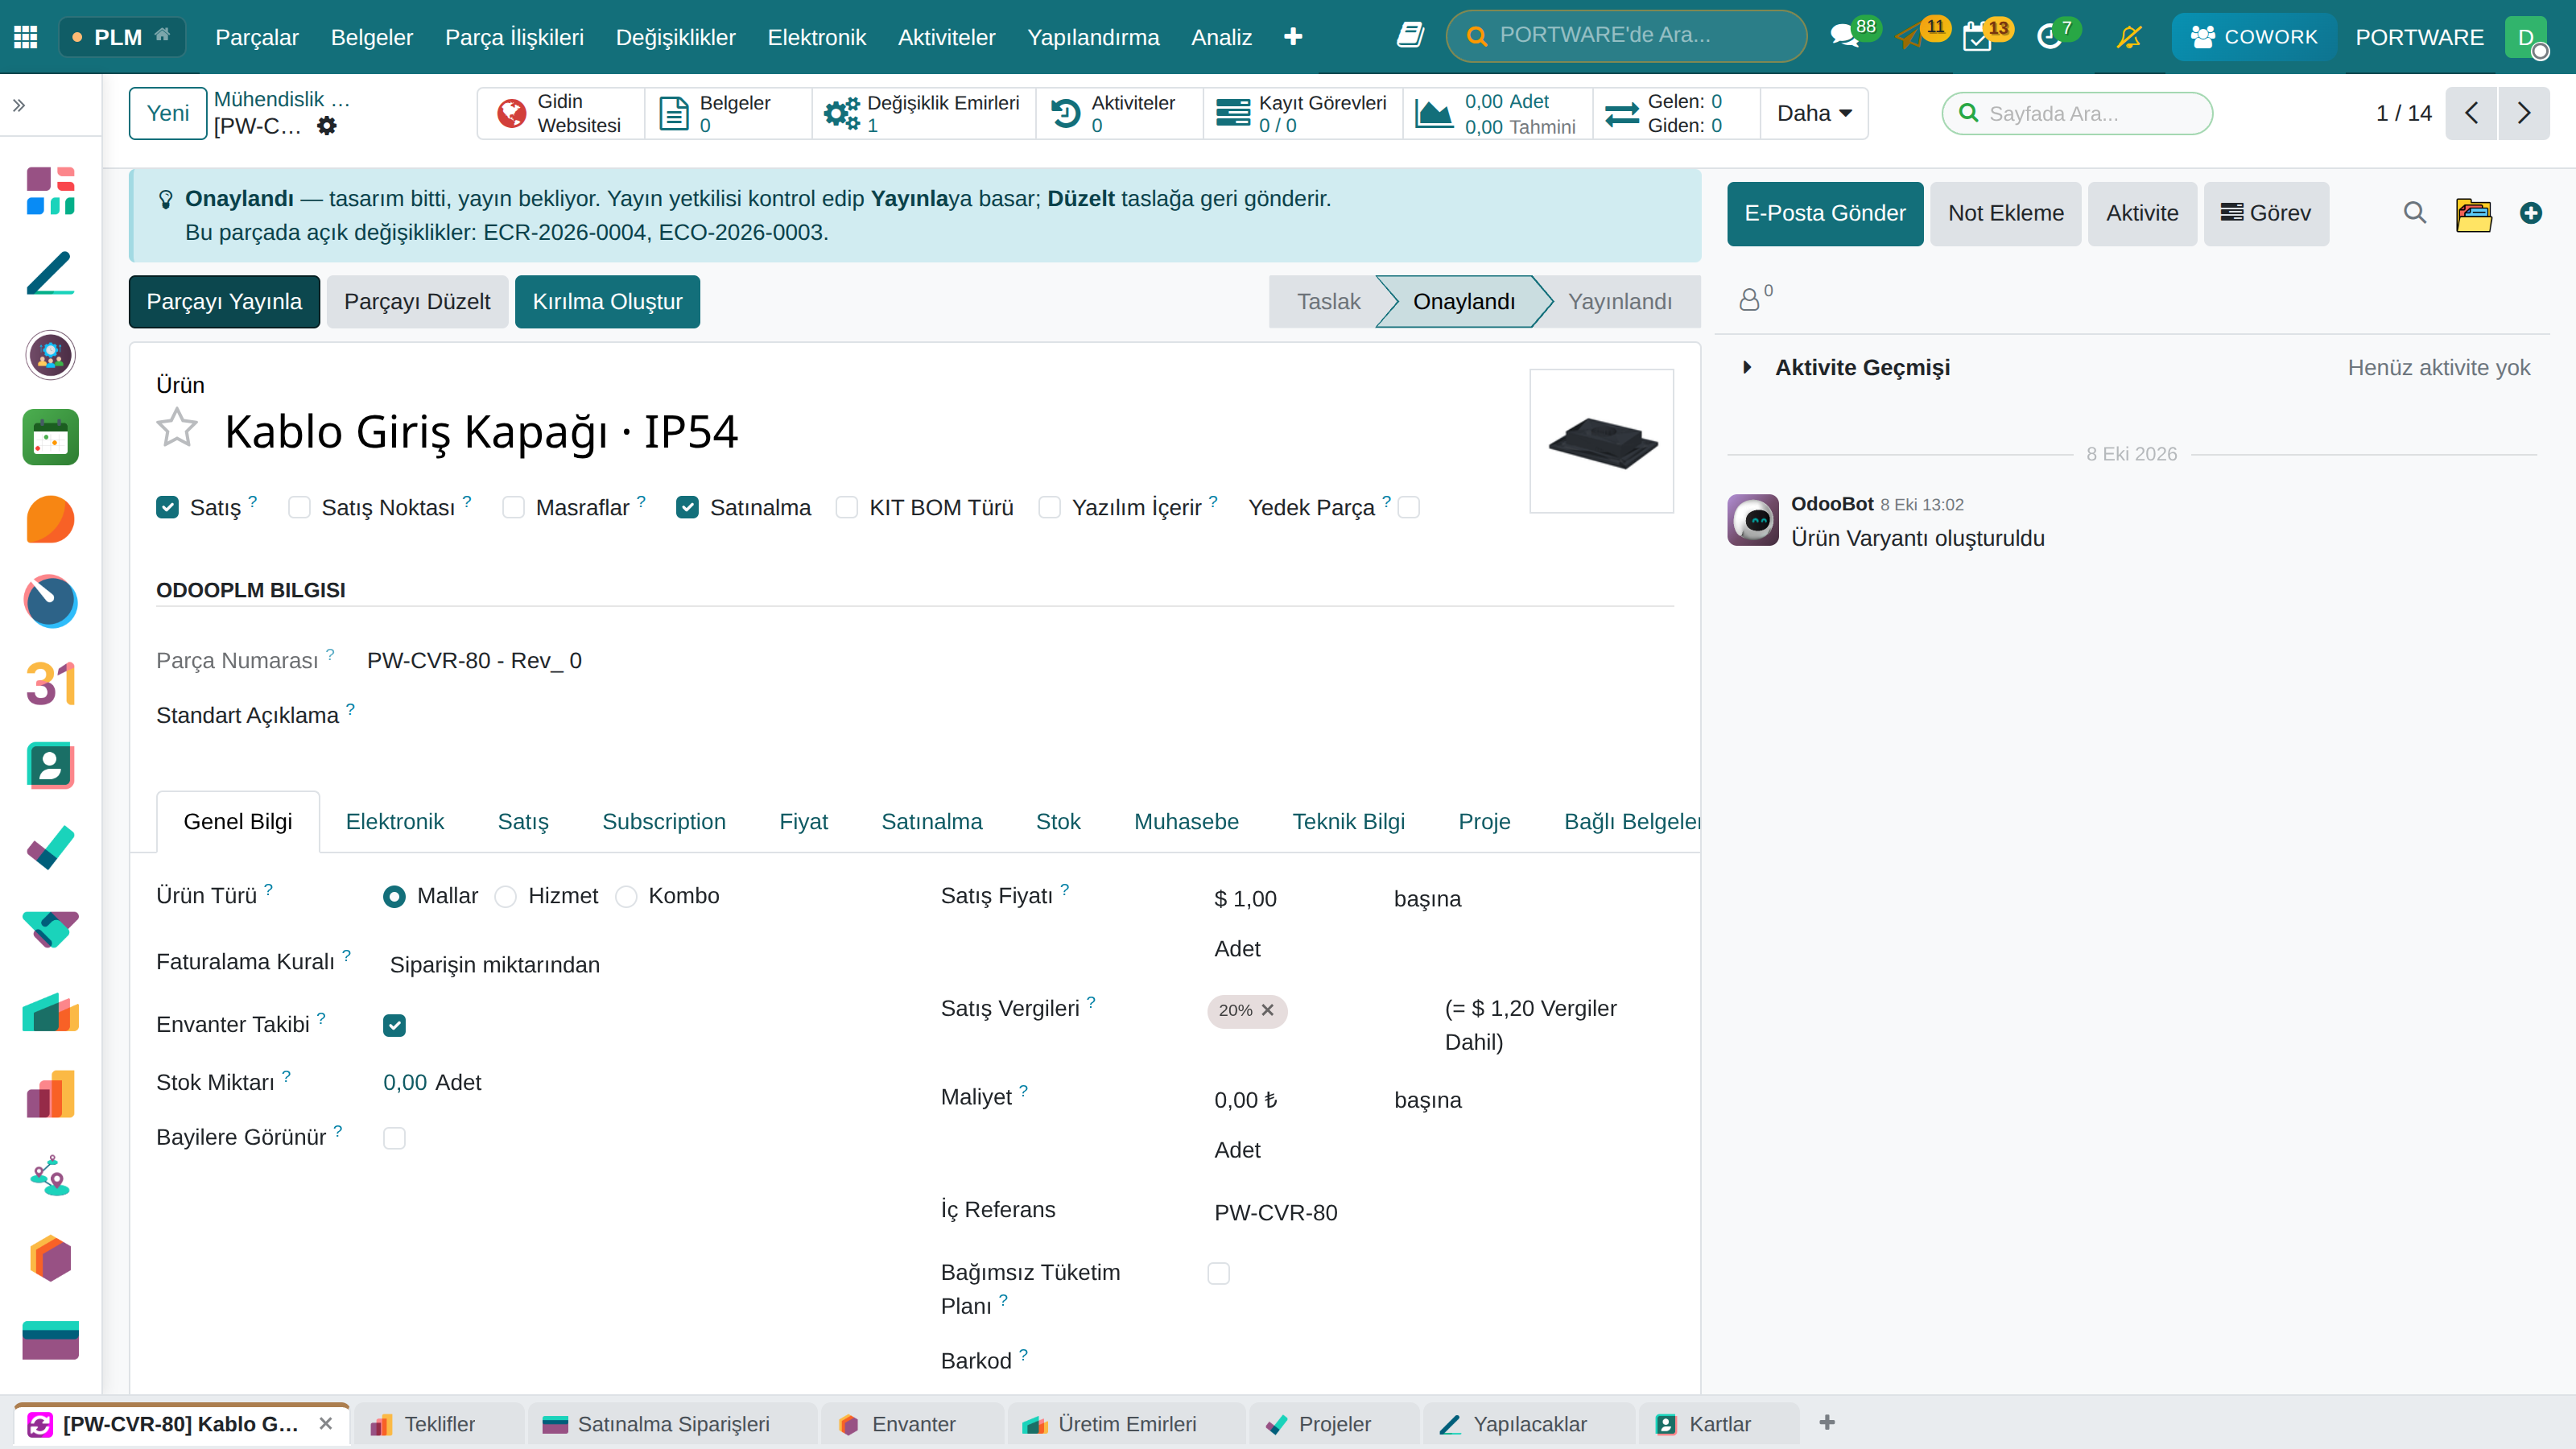This screenshot has height=1449, width=2576.
Task: Switch to the Teknik Bilgi tab
Action: coord(1348,821)
